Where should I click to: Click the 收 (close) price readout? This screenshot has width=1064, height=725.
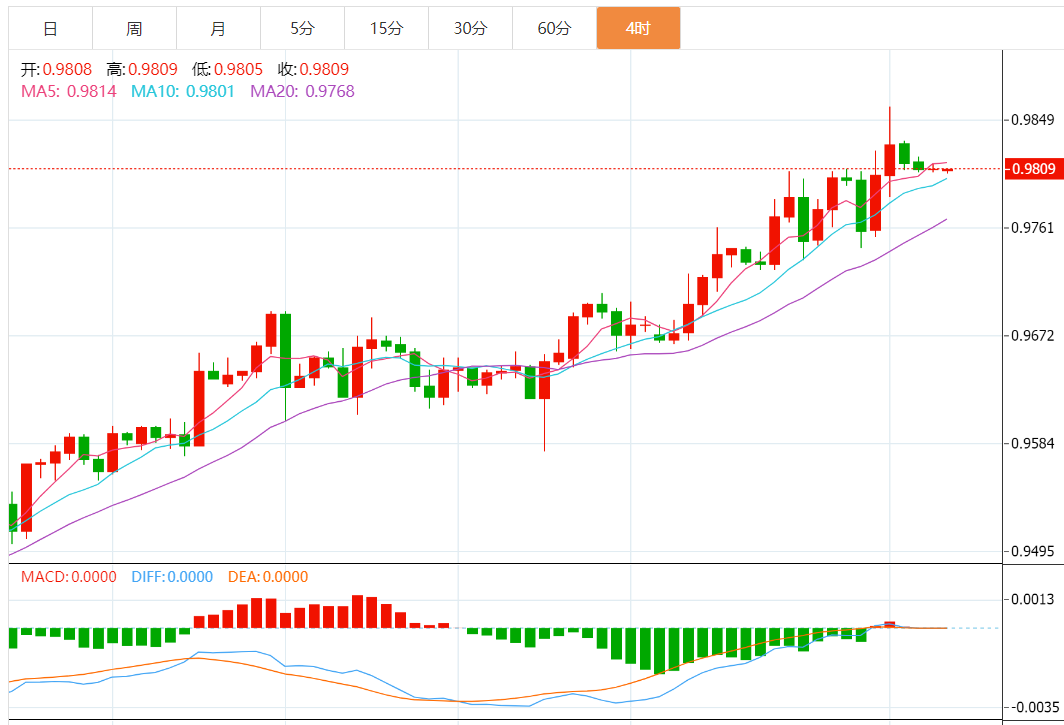(x=313, y=70)
